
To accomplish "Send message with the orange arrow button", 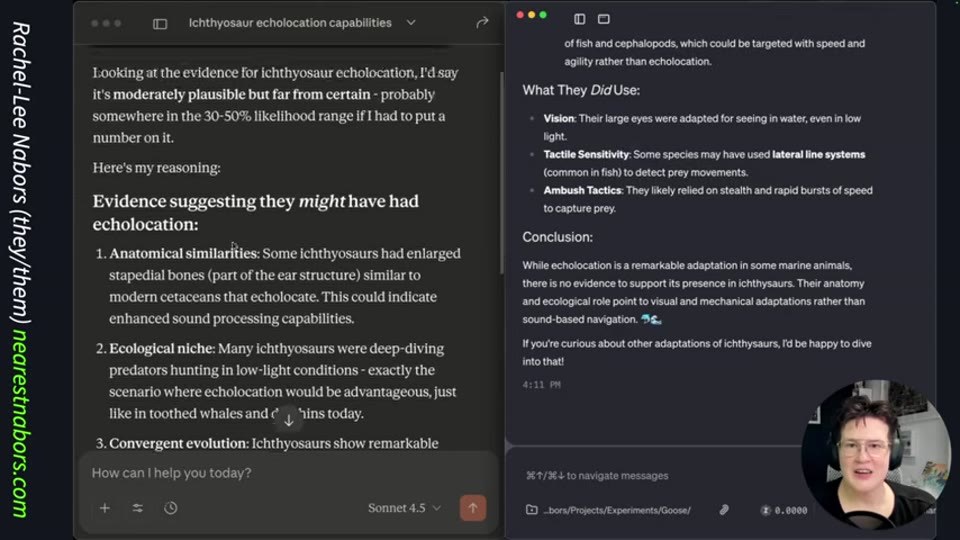I will pos(473,508).
